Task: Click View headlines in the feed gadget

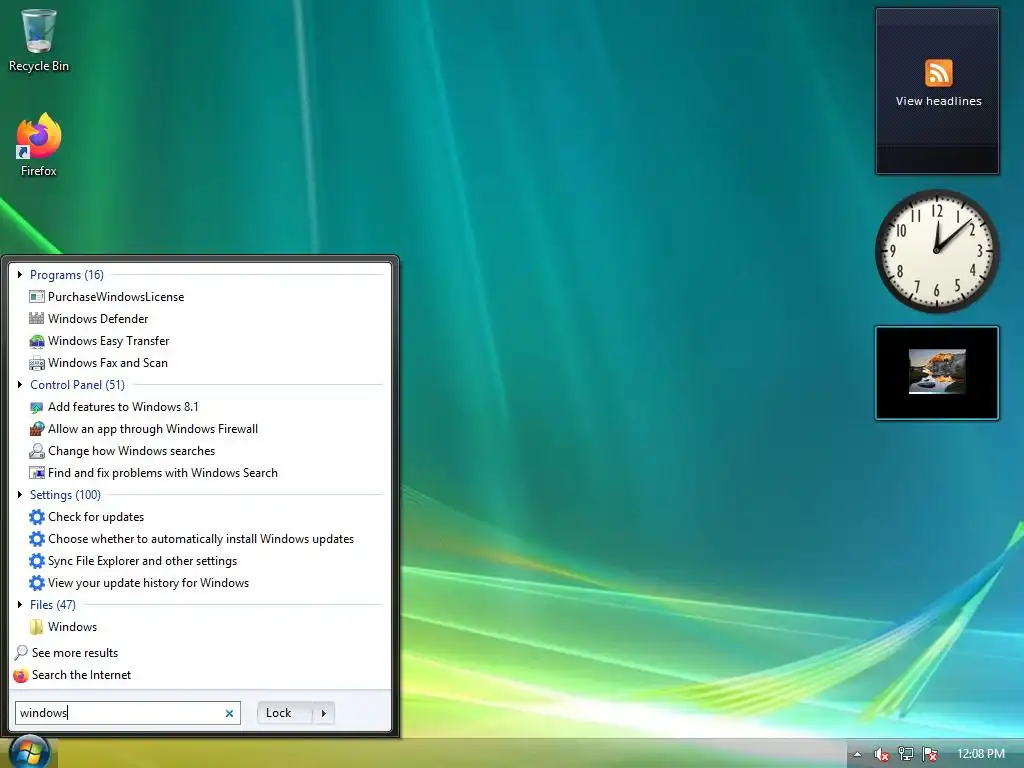Action: (938, 101)
